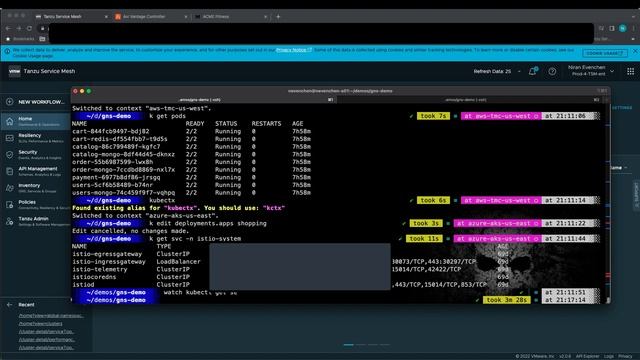Viewport: 640px width, 360px height.
Task: Open a new browser tab
Action: [278, 17]
